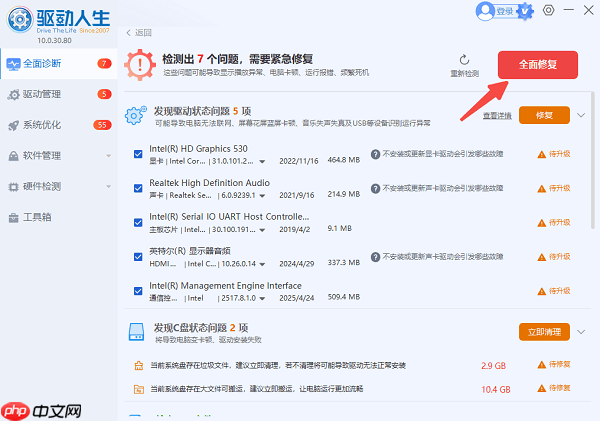
Task: Uncheck Realtek High Definition Audio checkbox
Action: [138, 188]
